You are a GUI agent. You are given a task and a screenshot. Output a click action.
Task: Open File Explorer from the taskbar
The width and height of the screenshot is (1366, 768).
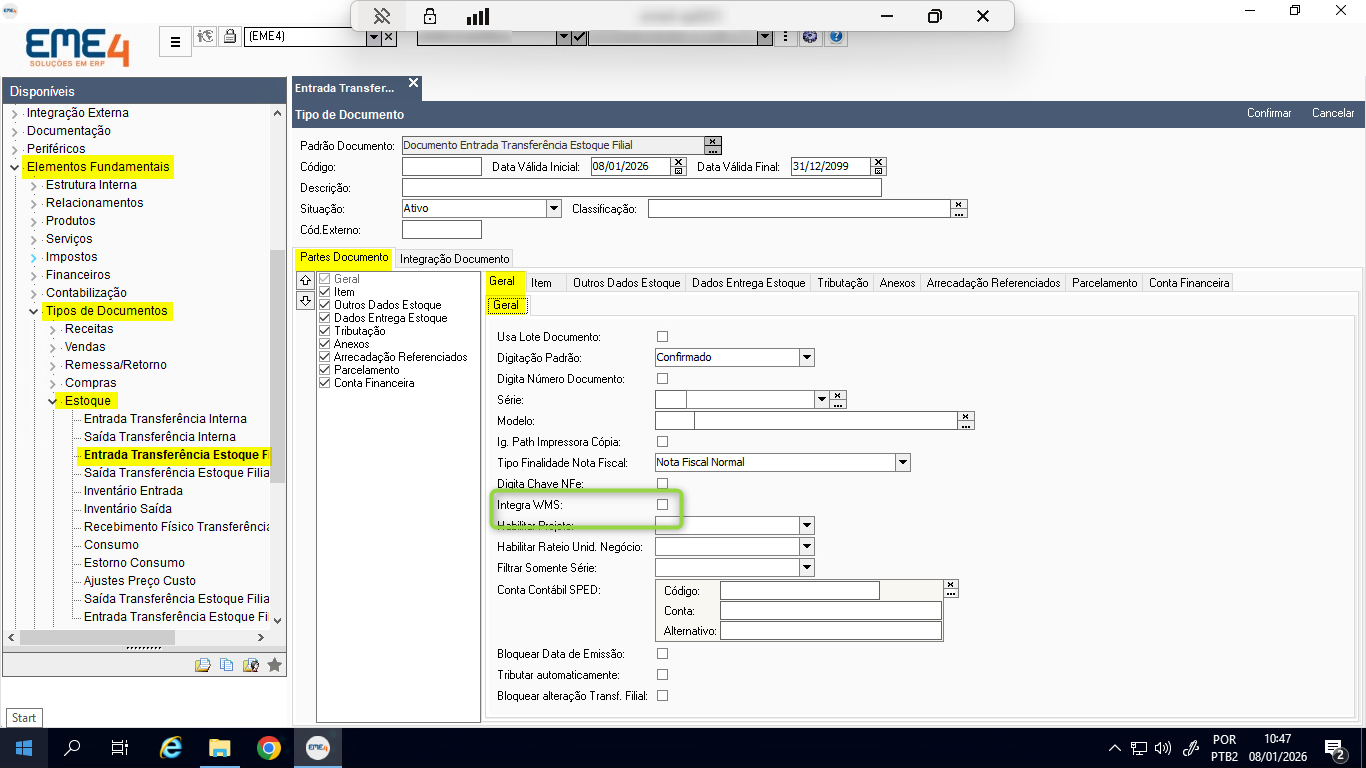point(220,747)
